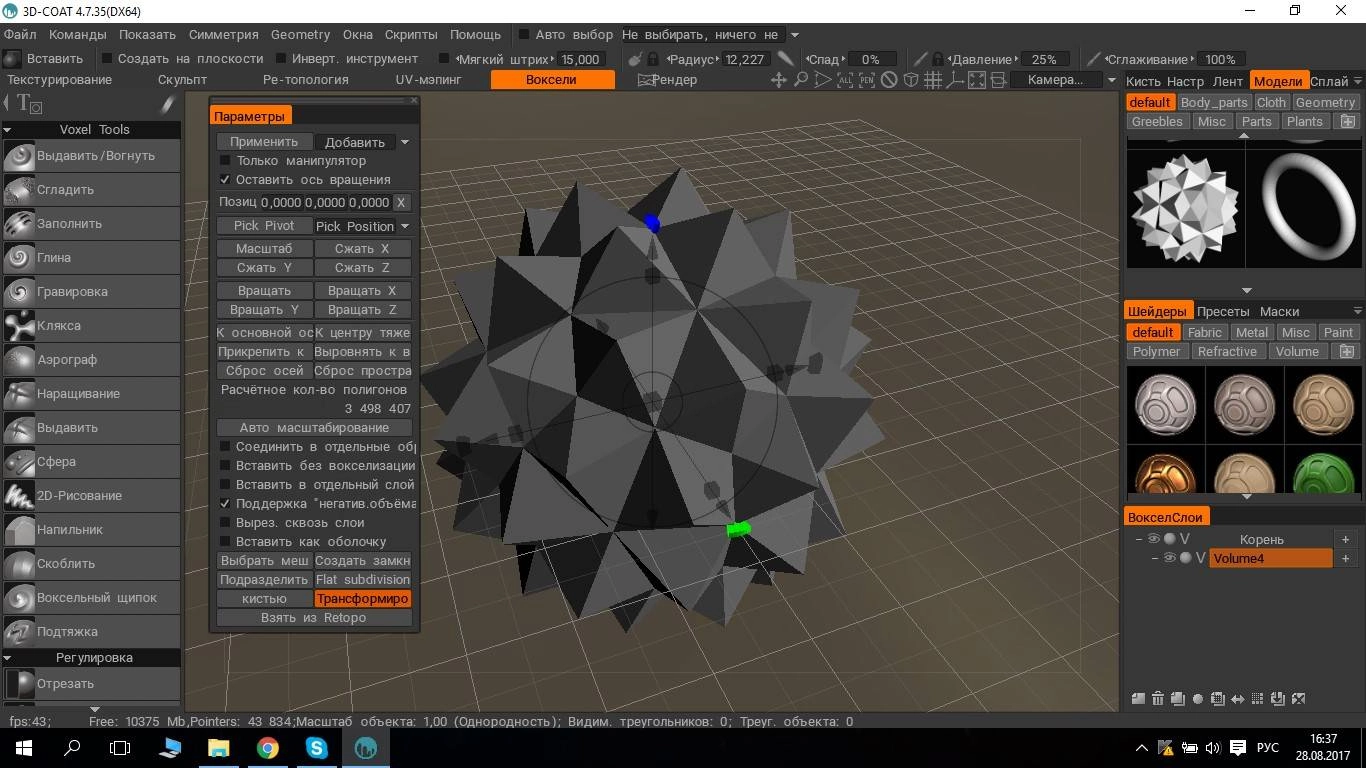Pick the Напильник file tool icon

point(19,530)
